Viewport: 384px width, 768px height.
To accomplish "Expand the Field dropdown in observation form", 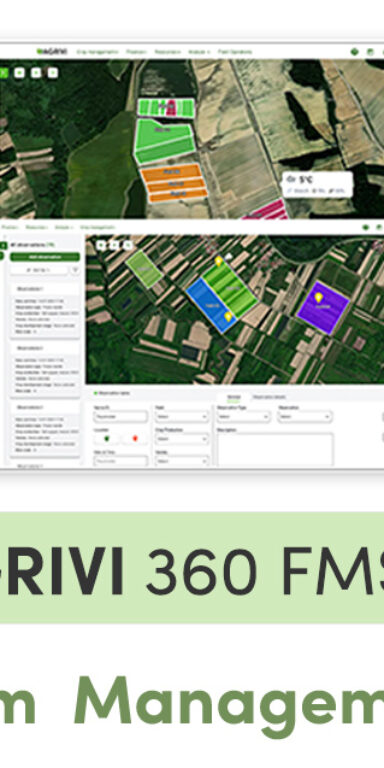I will [x=182, y=417].
